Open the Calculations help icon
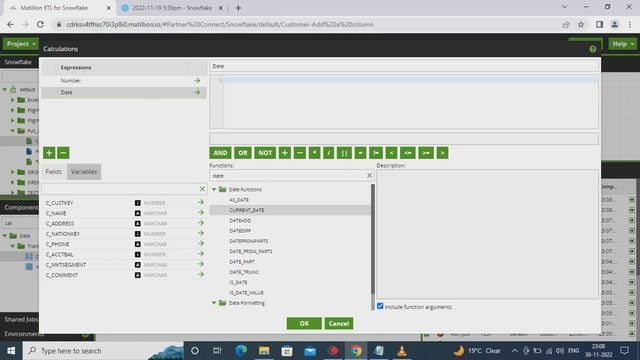The height and width of the screenshot is (360, 640). 593,49
